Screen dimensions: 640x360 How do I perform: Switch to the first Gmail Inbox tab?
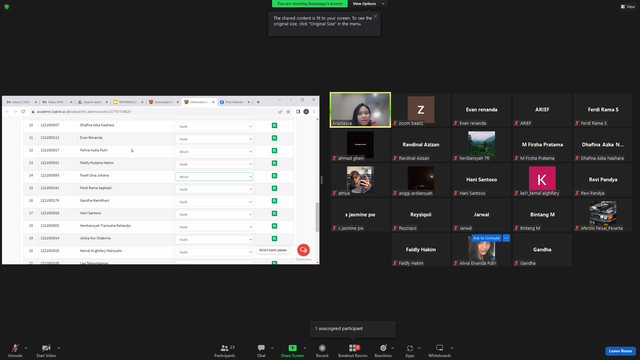coord(21,102)
